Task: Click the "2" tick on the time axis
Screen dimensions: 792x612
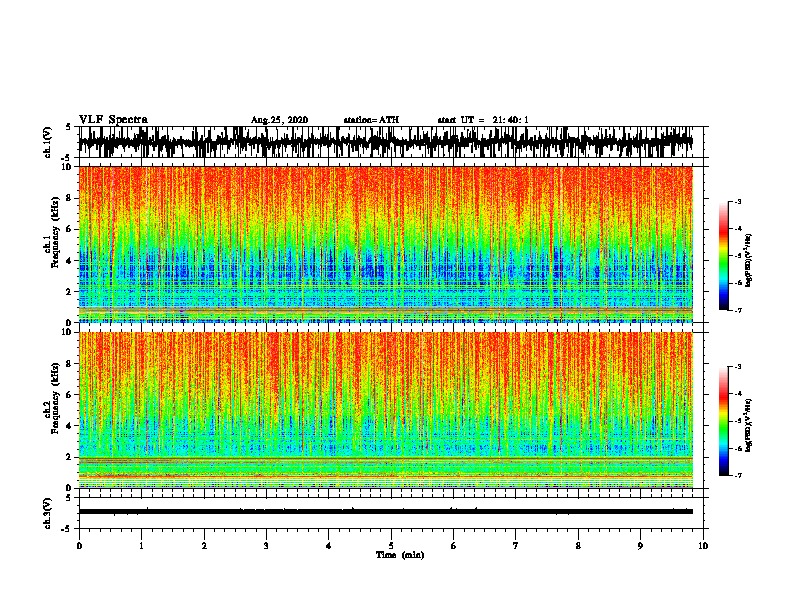Action: point(204,546)
